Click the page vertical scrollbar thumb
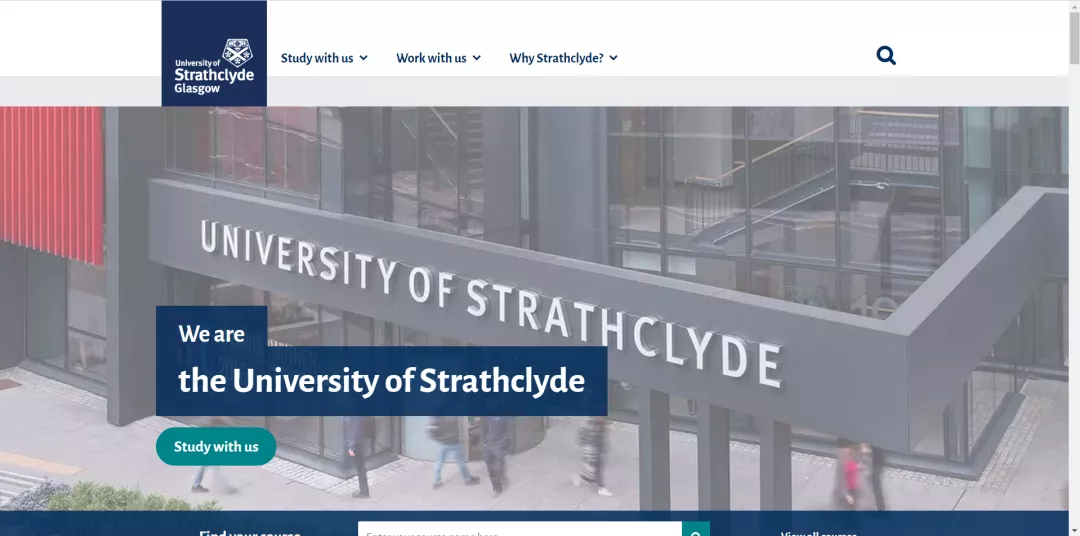 (1074, 39)
